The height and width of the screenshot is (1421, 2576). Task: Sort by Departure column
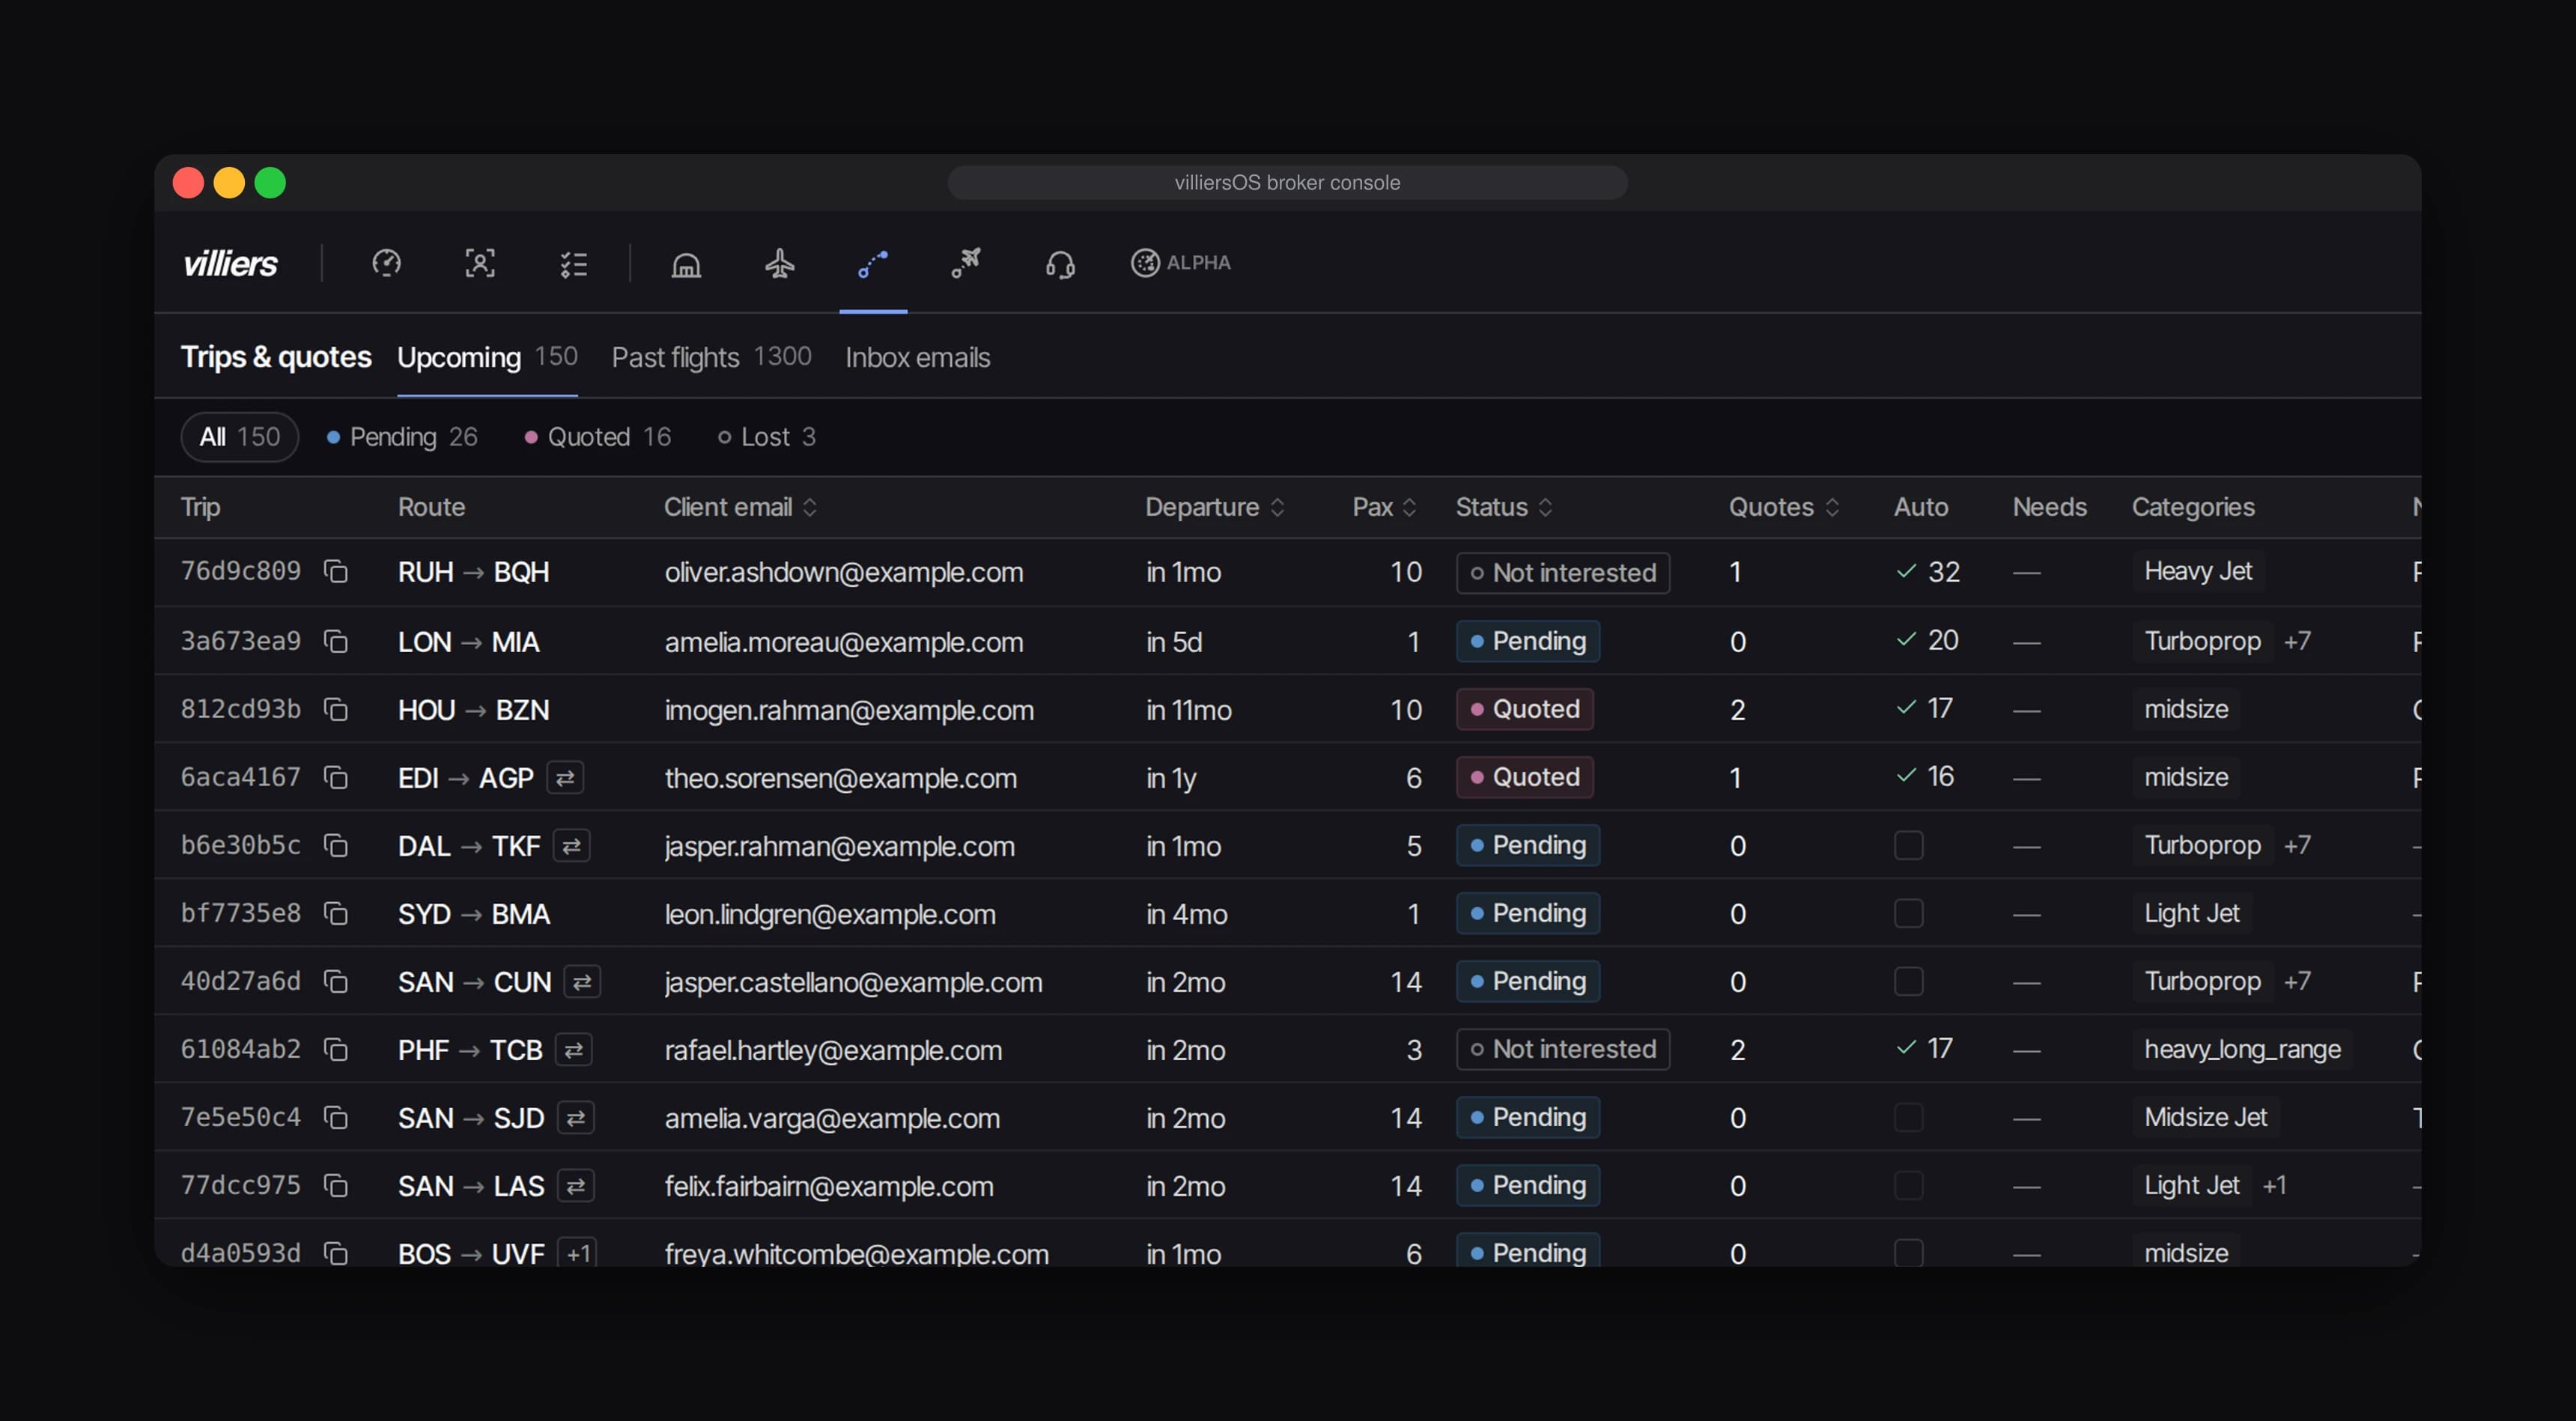tap(1214, 507)
